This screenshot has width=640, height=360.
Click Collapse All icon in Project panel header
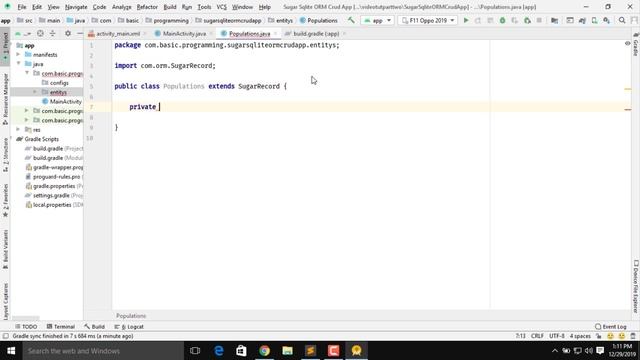(52, 33)
